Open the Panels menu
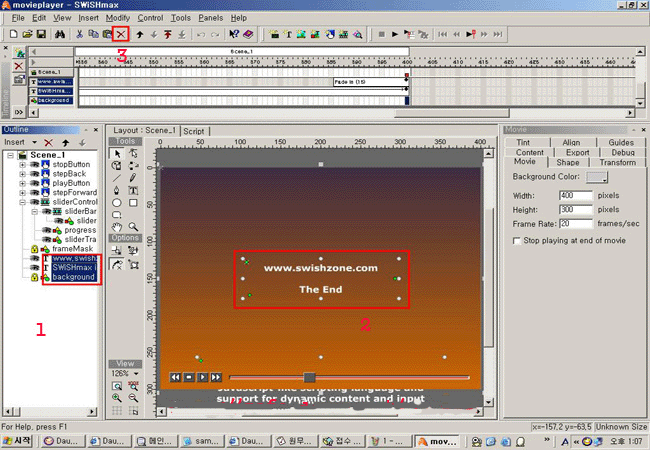 (x=211, y=18)
